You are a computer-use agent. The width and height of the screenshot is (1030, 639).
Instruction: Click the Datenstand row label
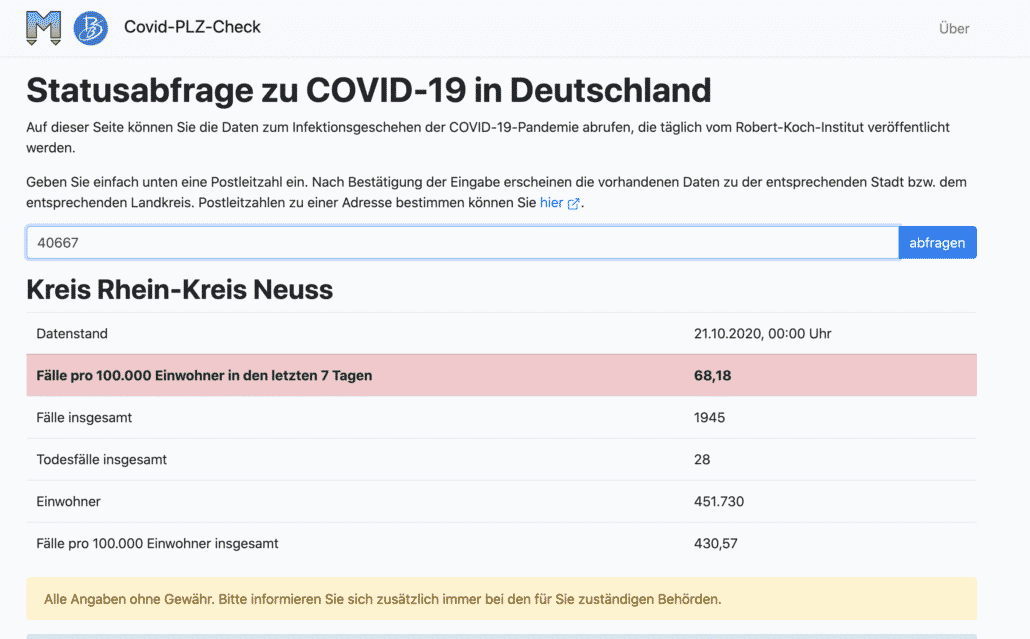pyautogui.click(x=72, y=333)
